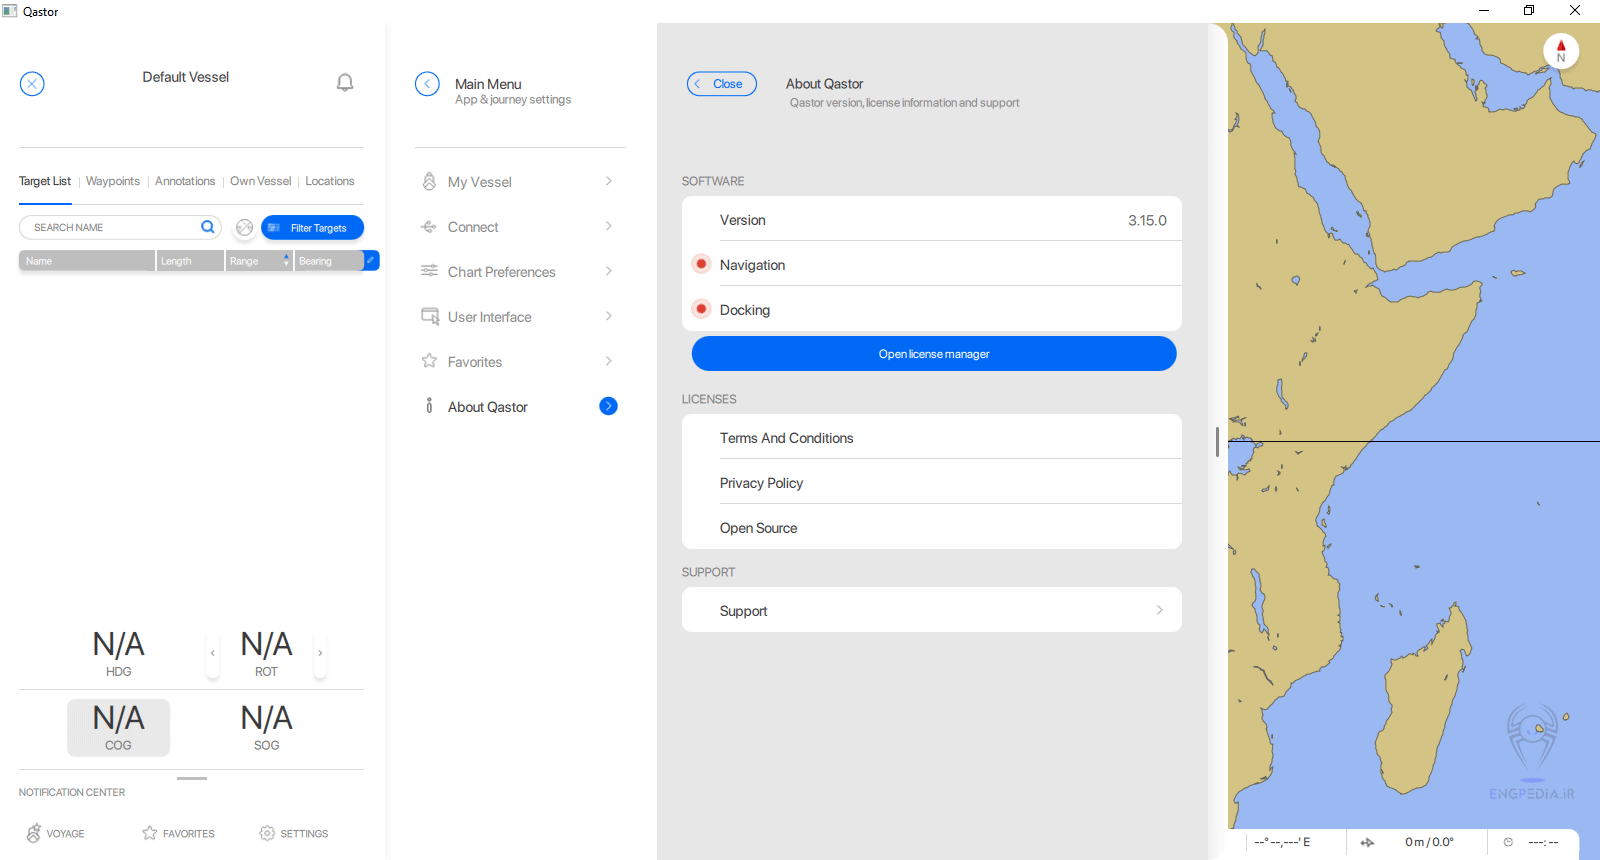Click the notification center drag handle
Image resolution: width=1600 pixels, height=860 pixels.
[x=192, y=778]
